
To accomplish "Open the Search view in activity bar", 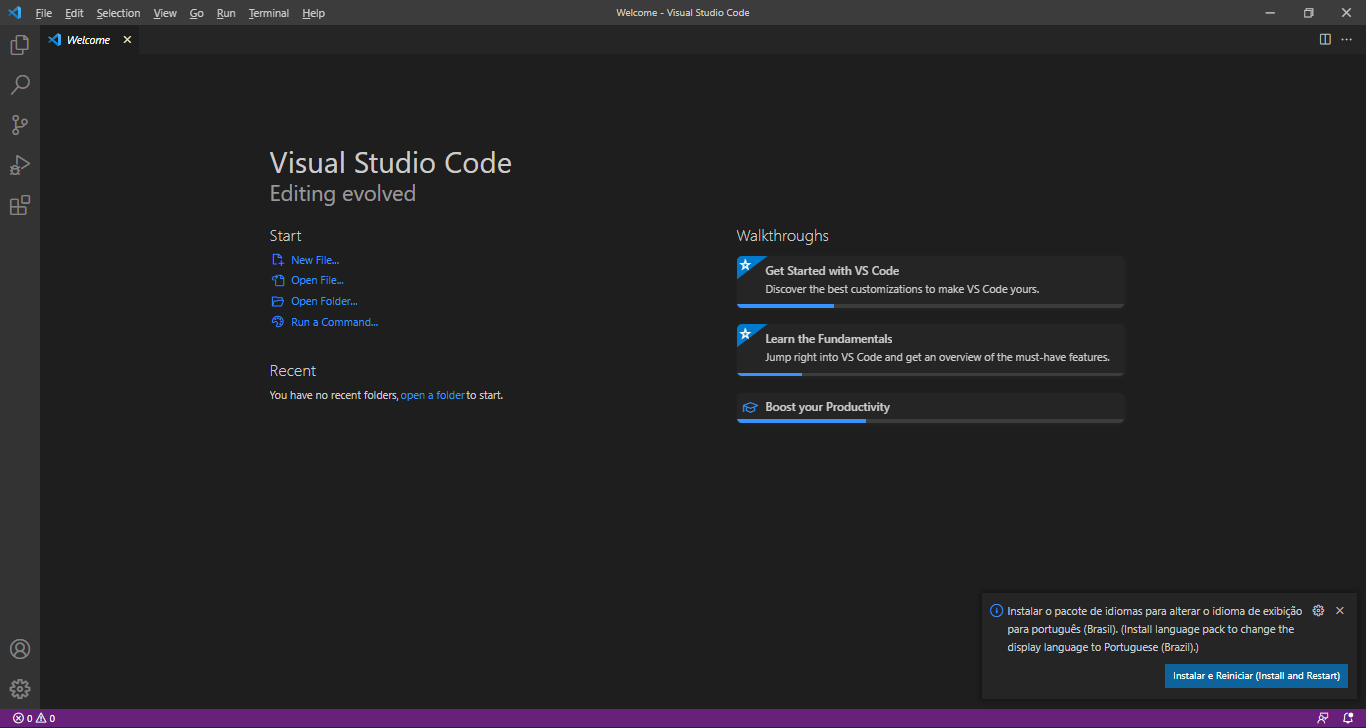I will pyautogui.click(x=20, y=85).
